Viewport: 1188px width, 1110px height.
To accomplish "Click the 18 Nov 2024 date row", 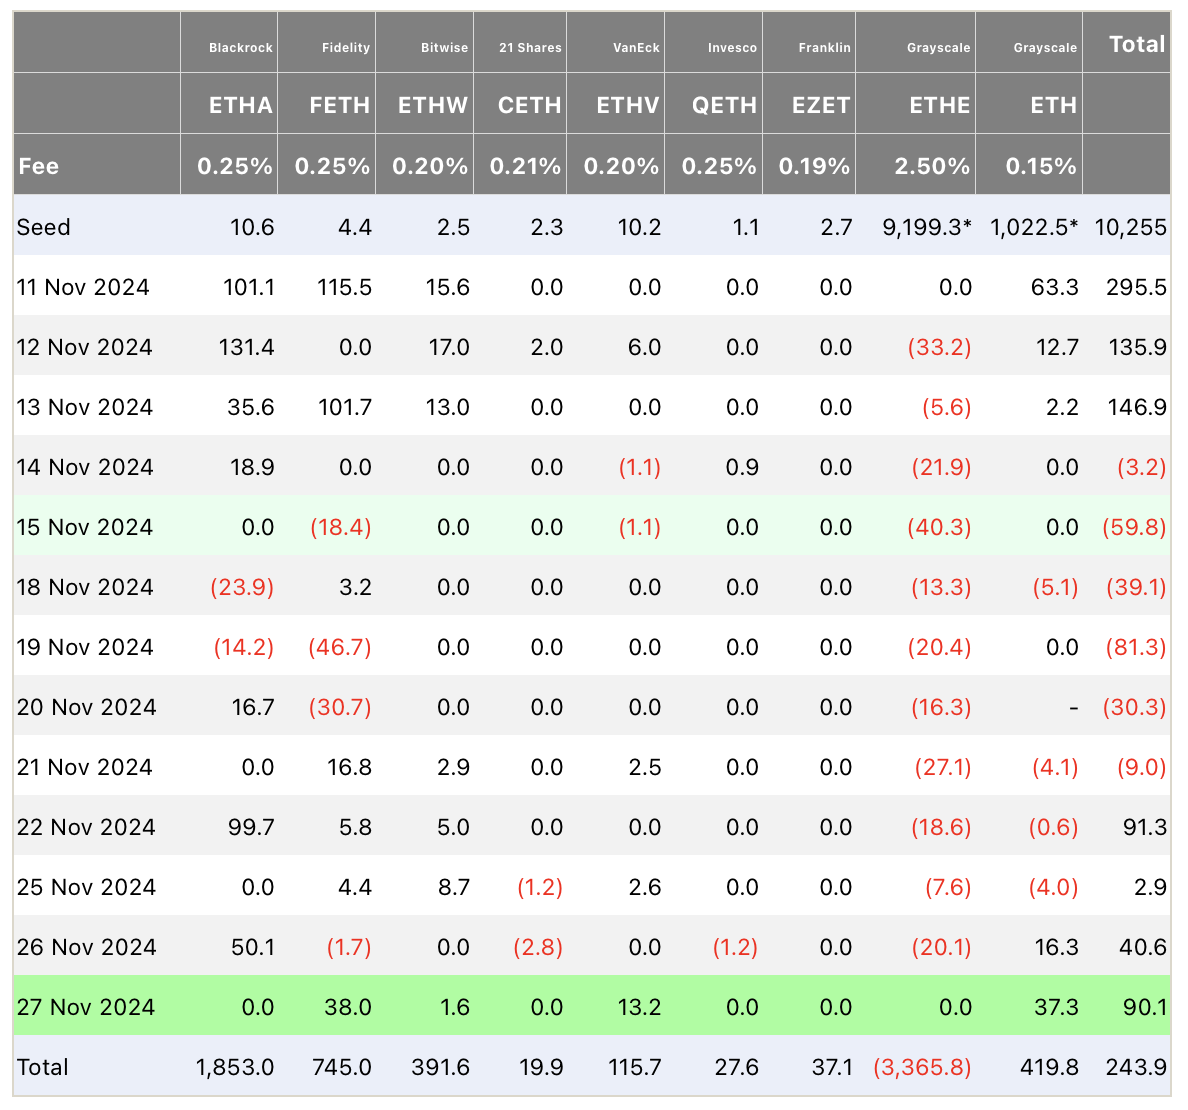I will tap(84, 586).
